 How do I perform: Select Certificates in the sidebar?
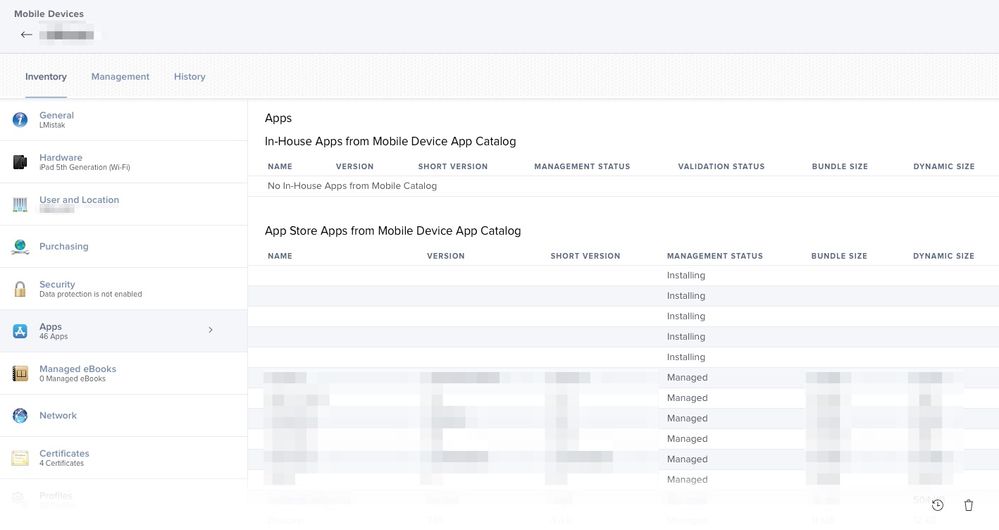(64, 454)
